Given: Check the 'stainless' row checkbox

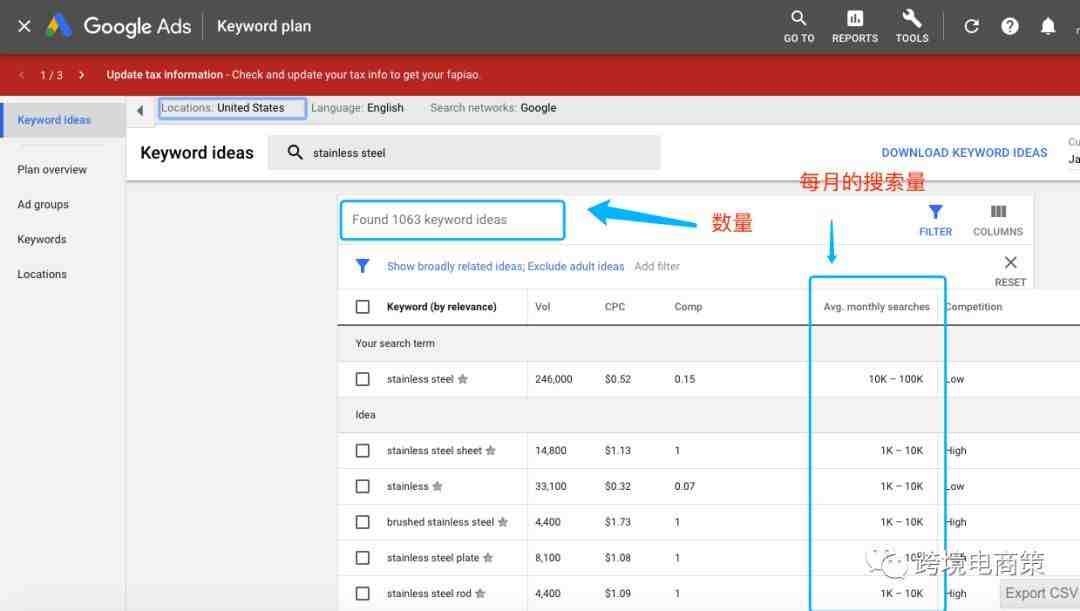Looking at the screenshot, I should coord(362,486).
